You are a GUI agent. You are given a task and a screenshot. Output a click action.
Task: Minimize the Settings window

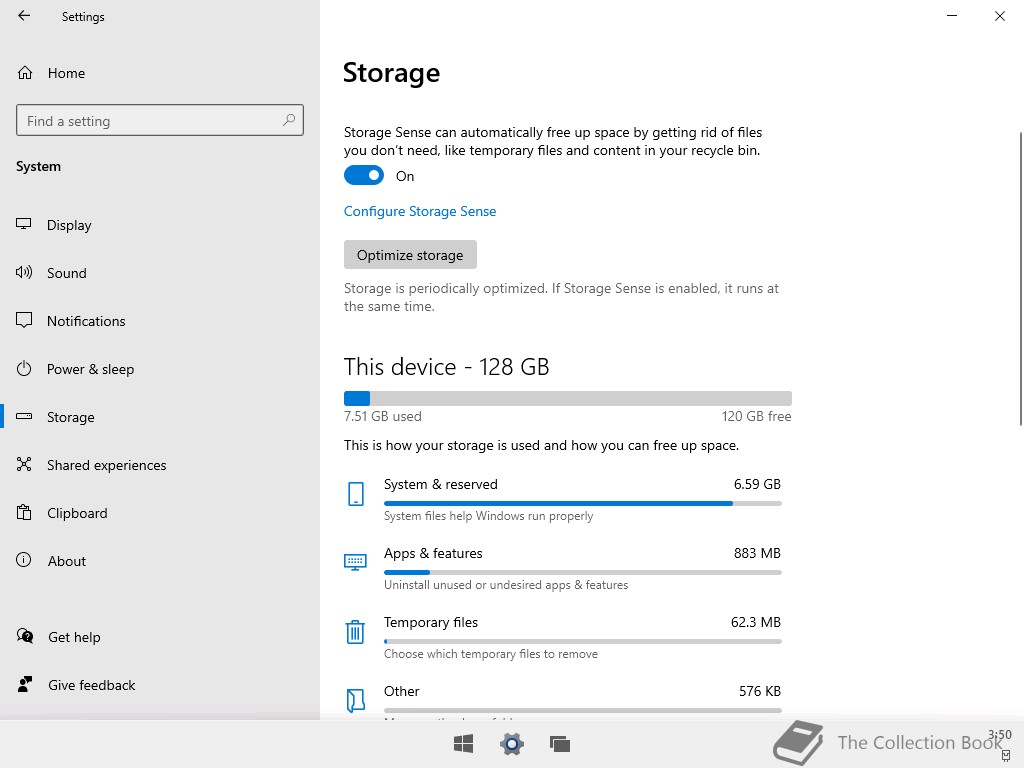(952, 16)
